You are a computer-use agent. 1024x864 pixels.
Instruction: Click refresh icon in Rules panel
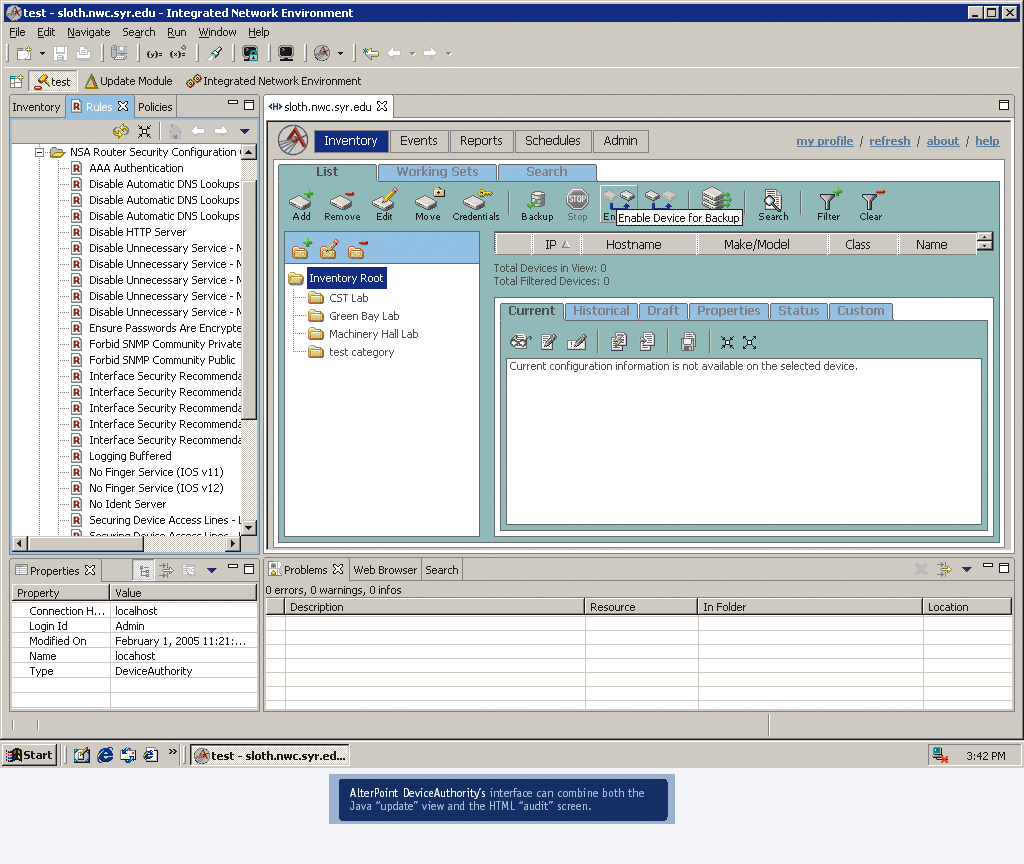[121, 131]
